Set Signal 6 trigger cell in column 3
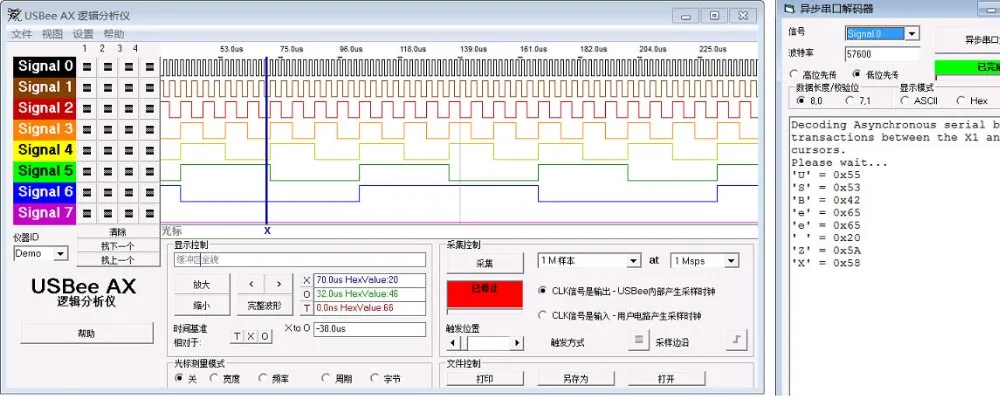Viewport: 1000px width, 399px height. coord(129,192)
